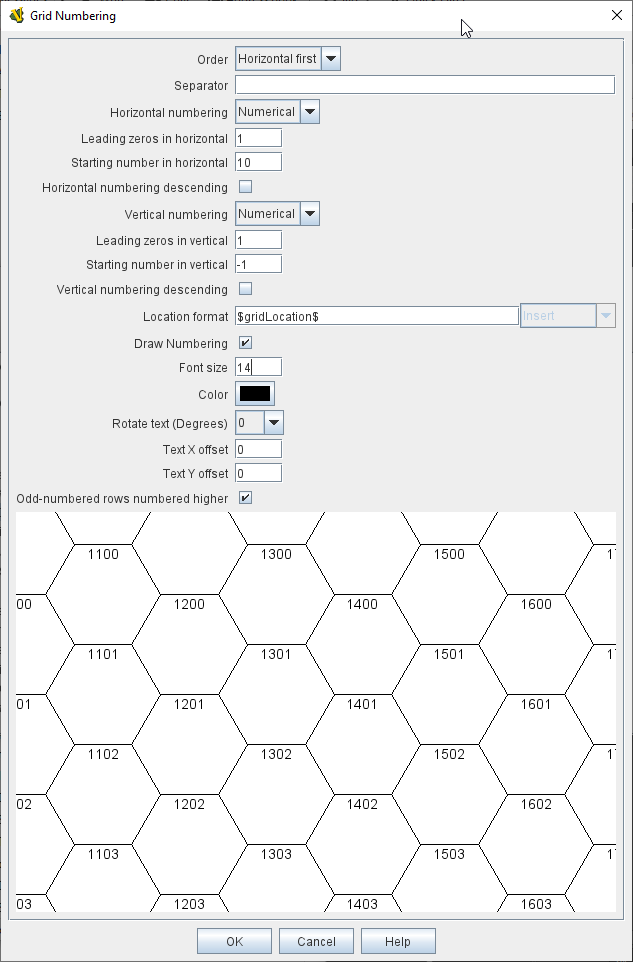
Task: Enable Vertical numbering descending checkbox
Action: point(245,289)
